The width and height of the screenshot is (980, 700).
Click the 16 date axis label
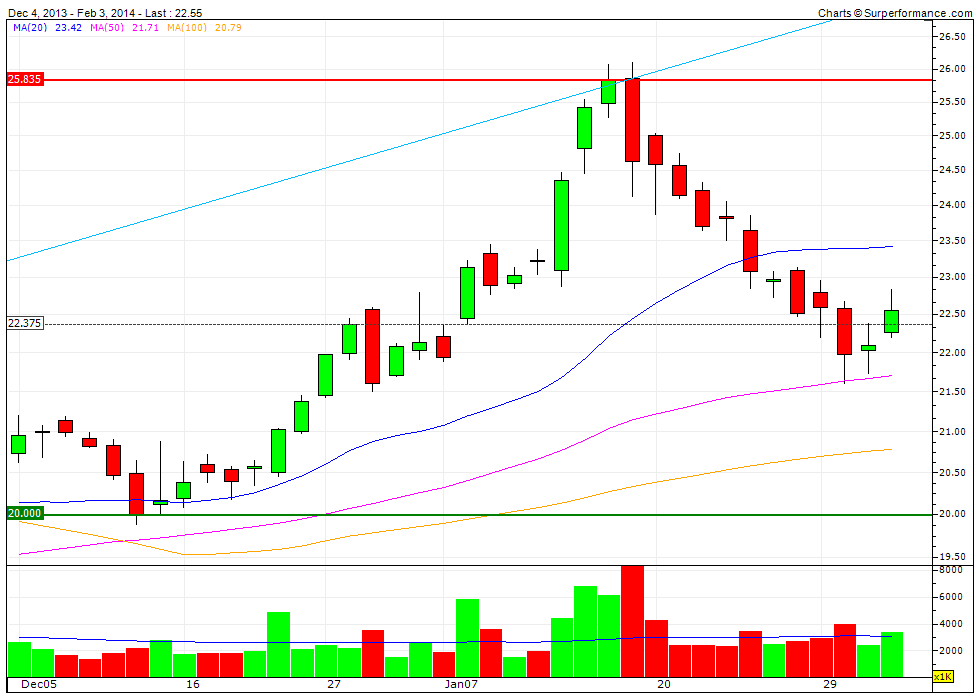(193, 684)
